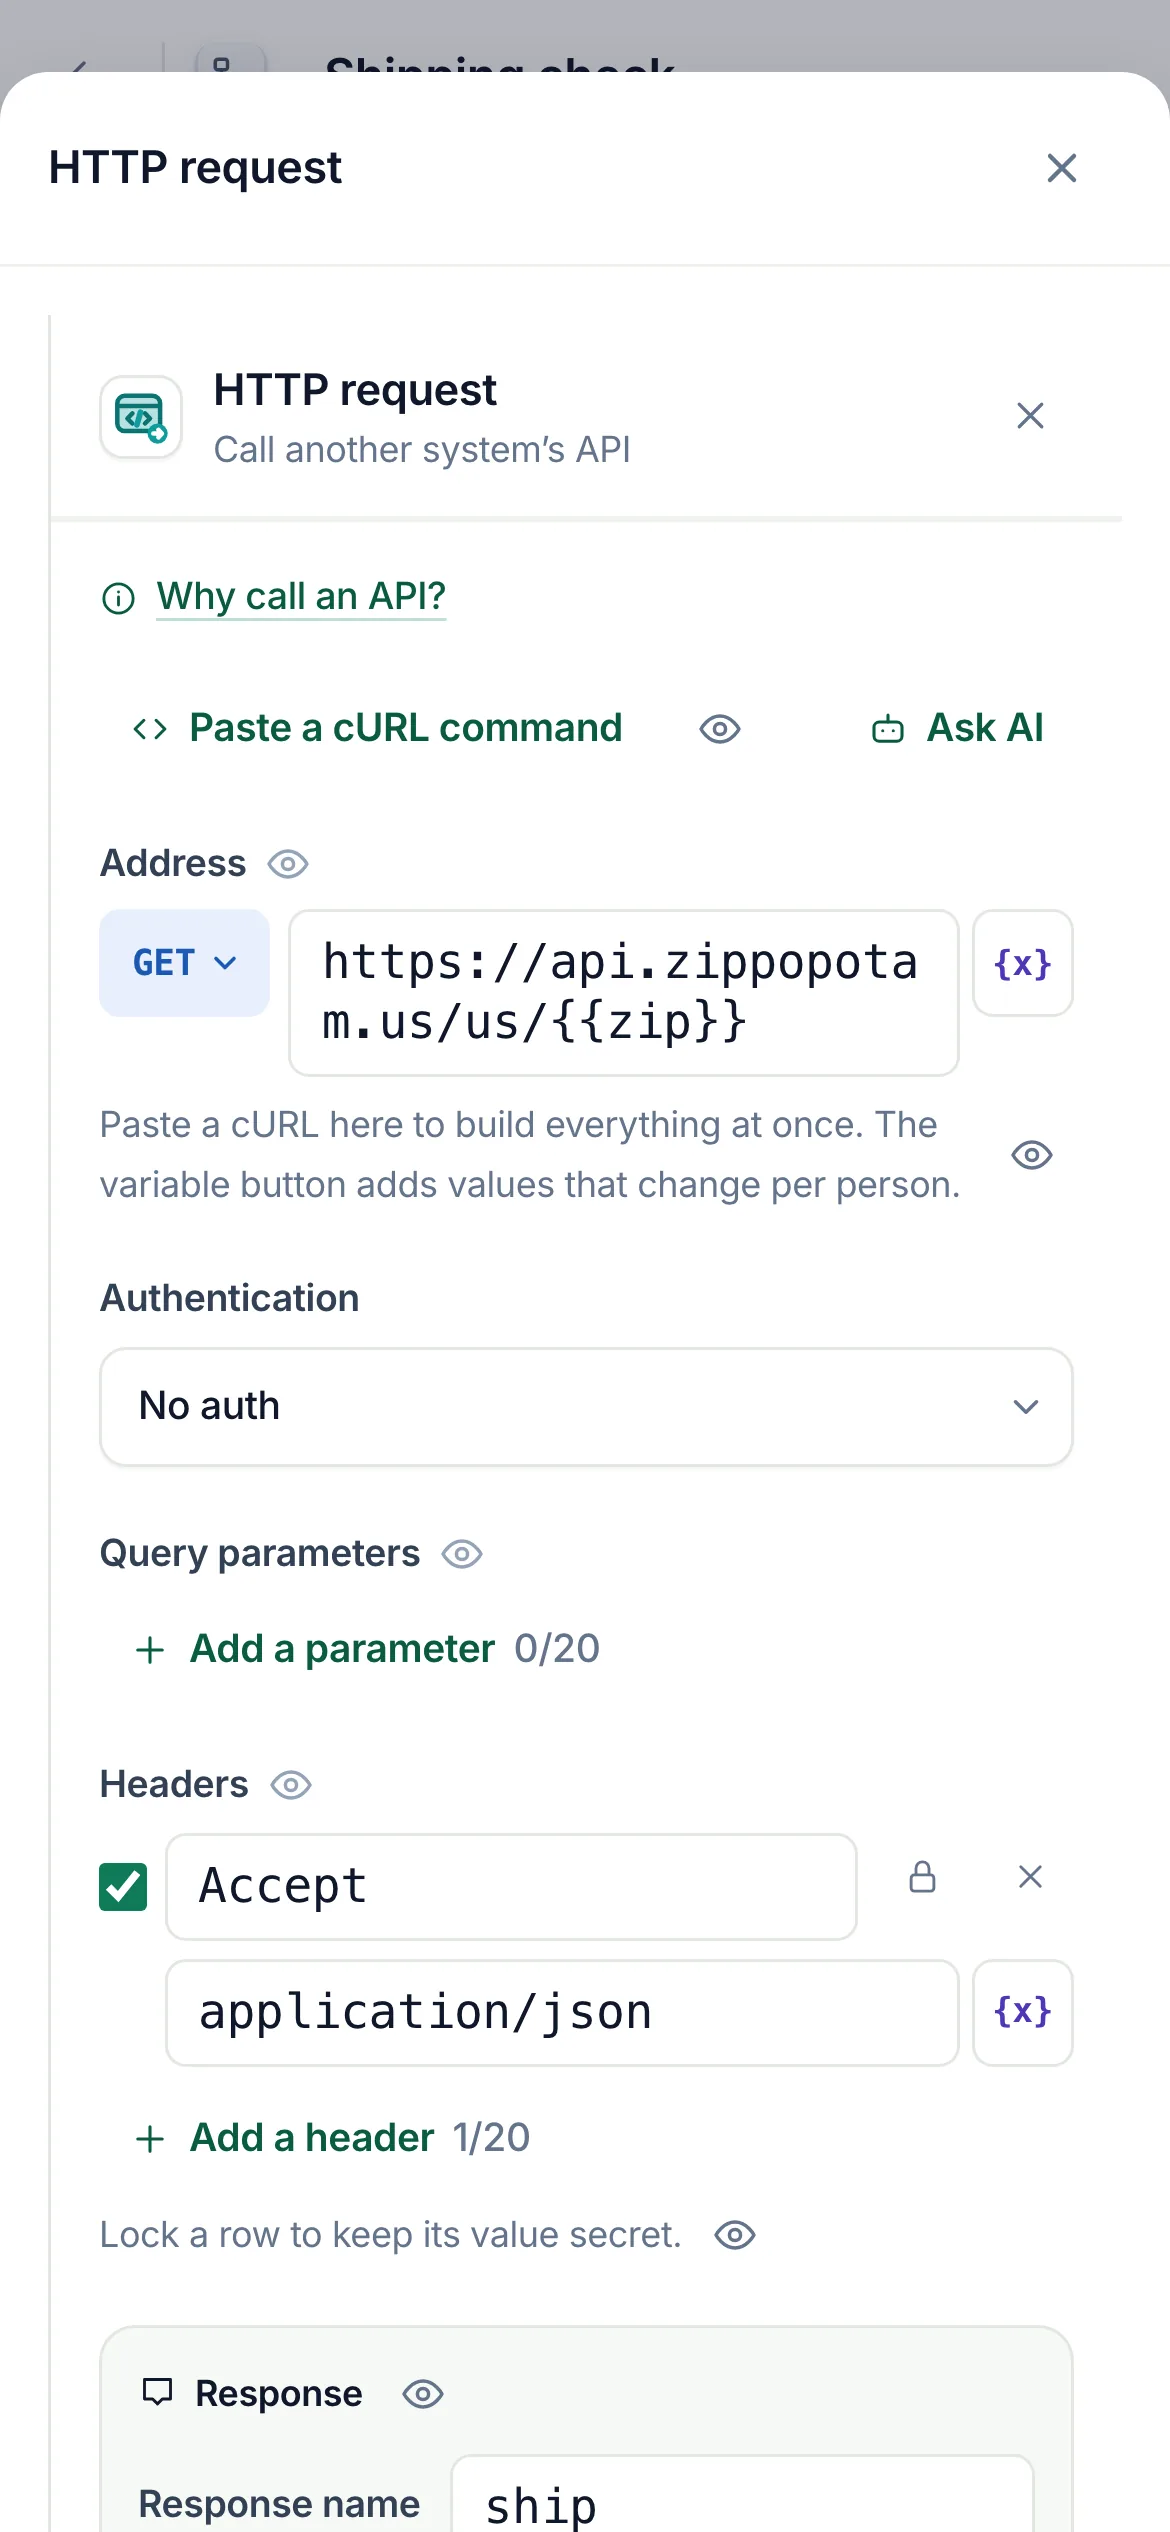Click the application/json header value field

coord(562,2013)
